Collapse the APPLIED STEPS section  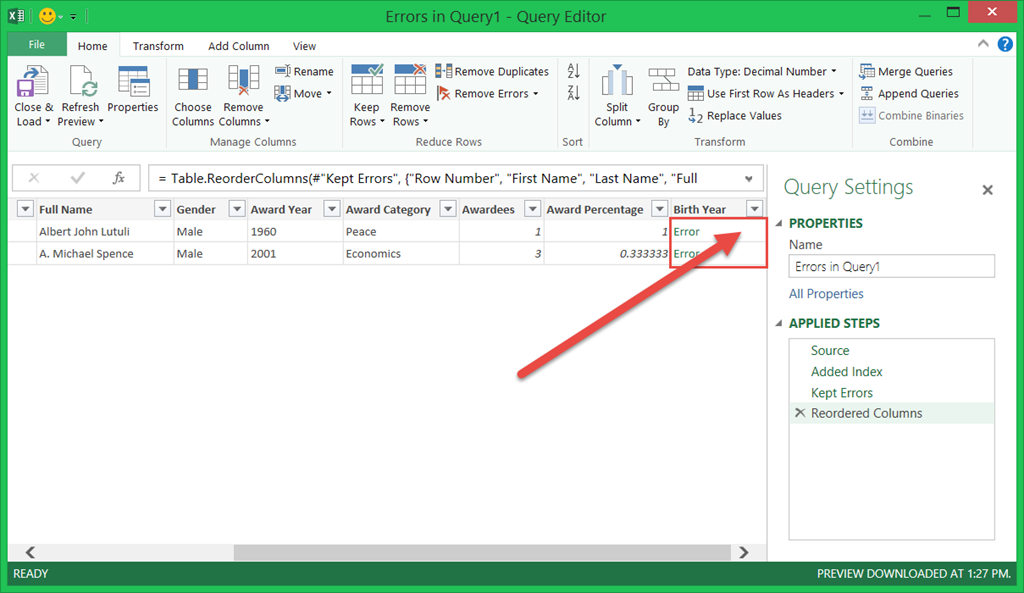click(x=778, y=323)
